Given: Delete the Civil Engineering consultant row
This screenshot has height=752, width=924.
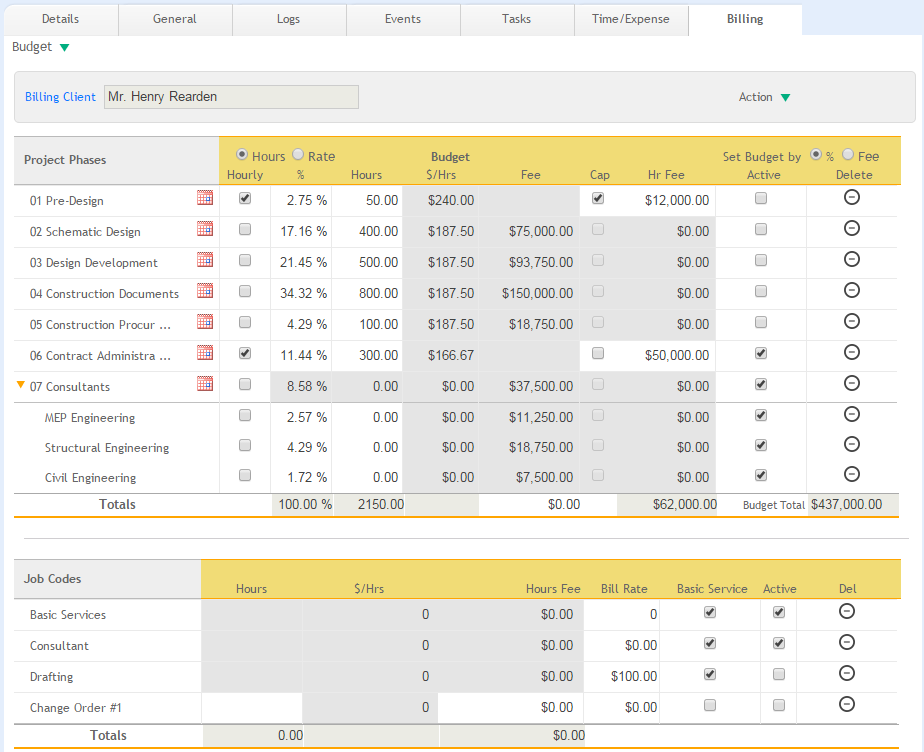Looking at the screenshot, I should point(852,474).
